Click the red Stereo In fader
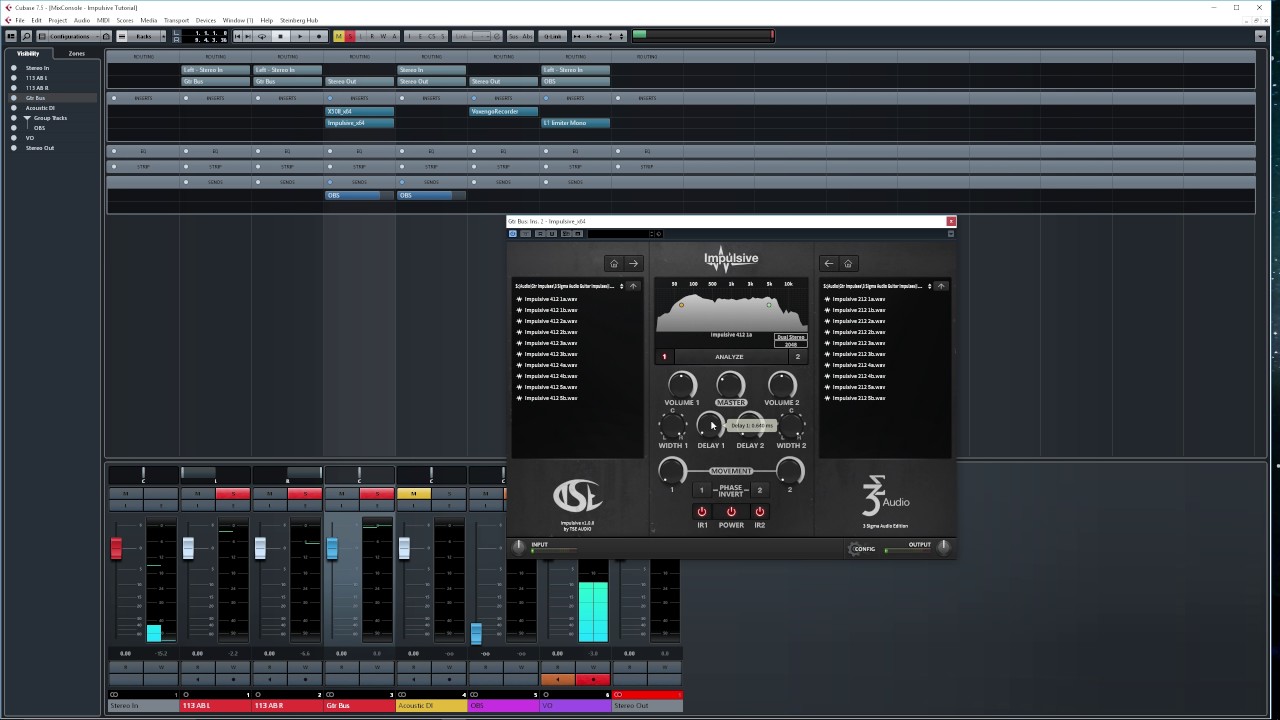The image size is (1280, 720). click(116, 547)
